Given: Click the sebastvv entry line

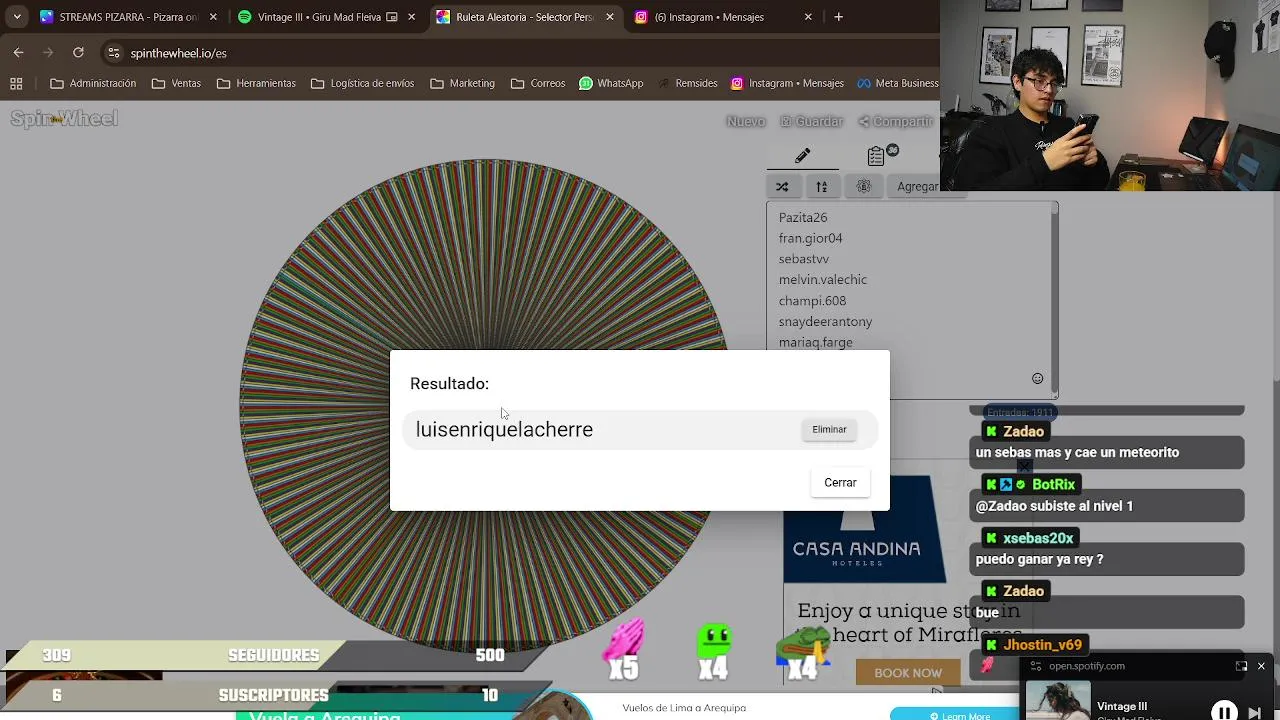Looking at the screenshot, I should point(803,259).
